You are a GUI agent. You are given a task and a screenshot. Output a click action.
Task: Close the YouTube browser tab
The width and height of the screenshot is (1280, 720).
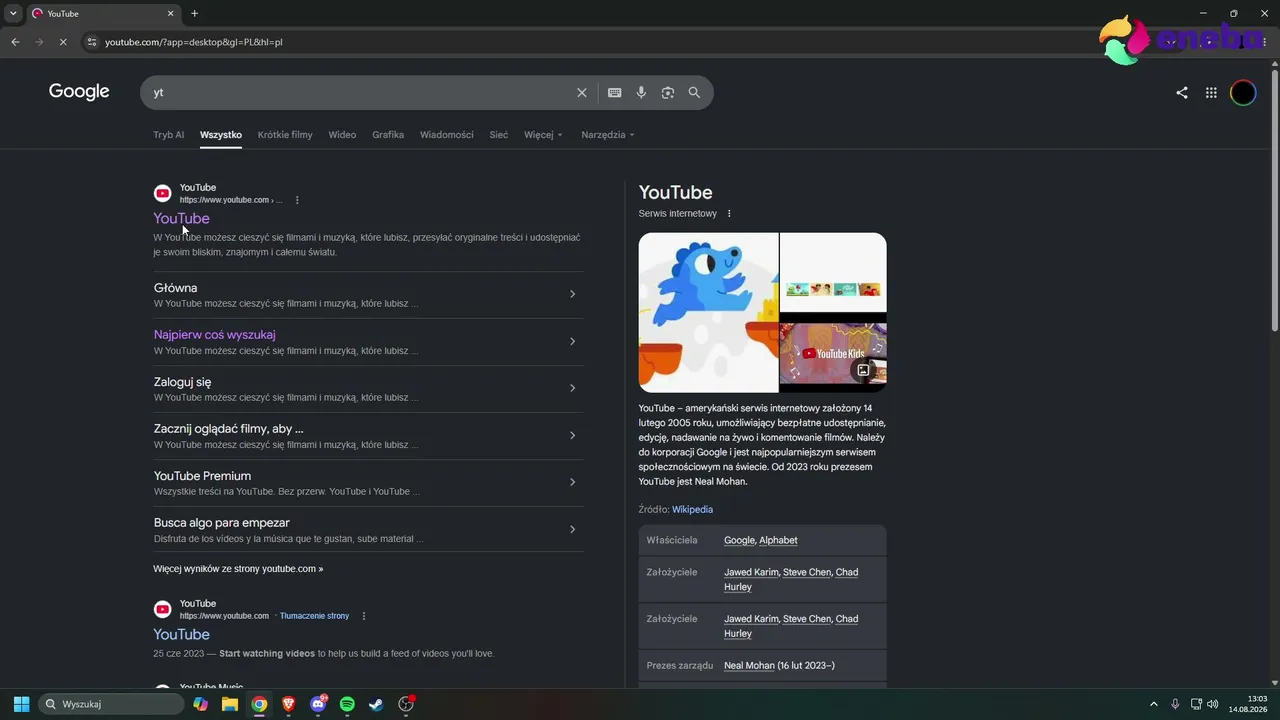[171, 14]
